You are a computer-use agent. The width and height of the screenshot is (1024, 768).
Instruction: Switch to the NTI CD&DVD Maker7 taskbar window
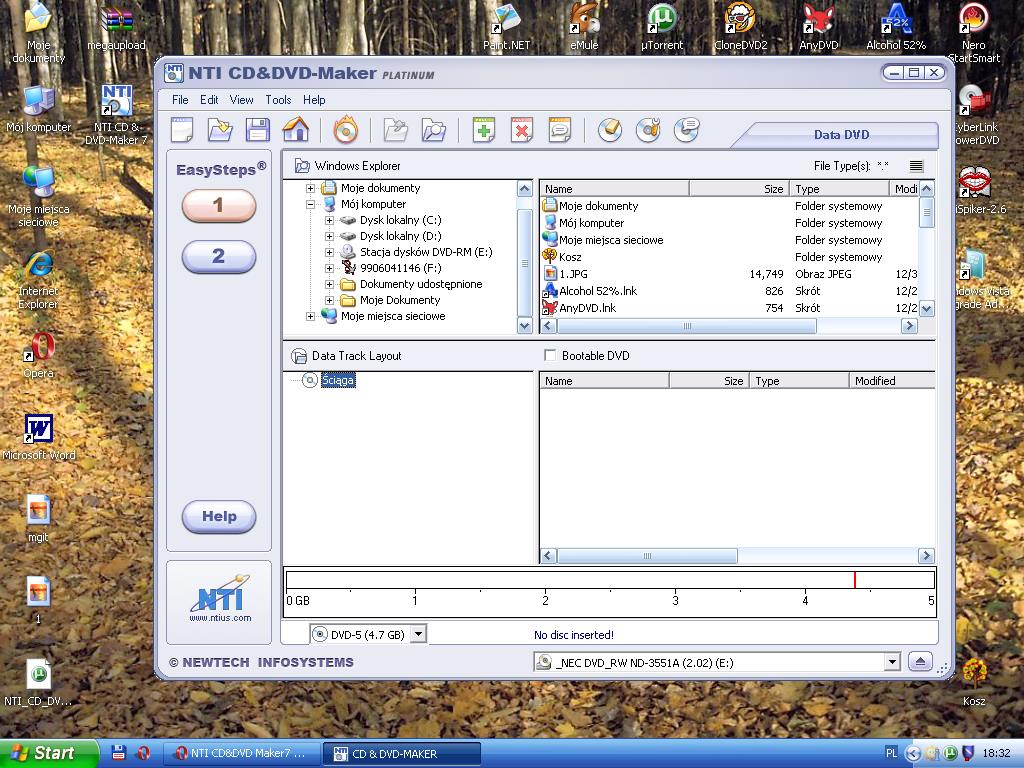point(240,754)
